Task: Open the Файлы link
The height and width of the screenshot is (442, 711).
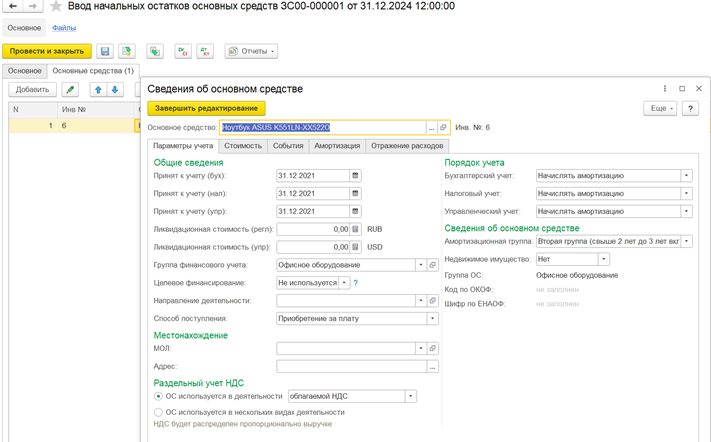Action: (64, 28)
